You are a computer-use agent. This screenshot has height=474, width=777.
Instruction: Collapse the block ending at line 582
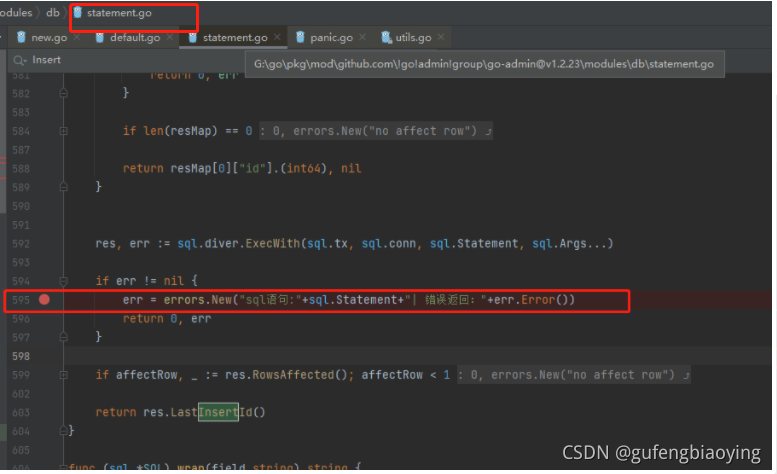[63, 93]
